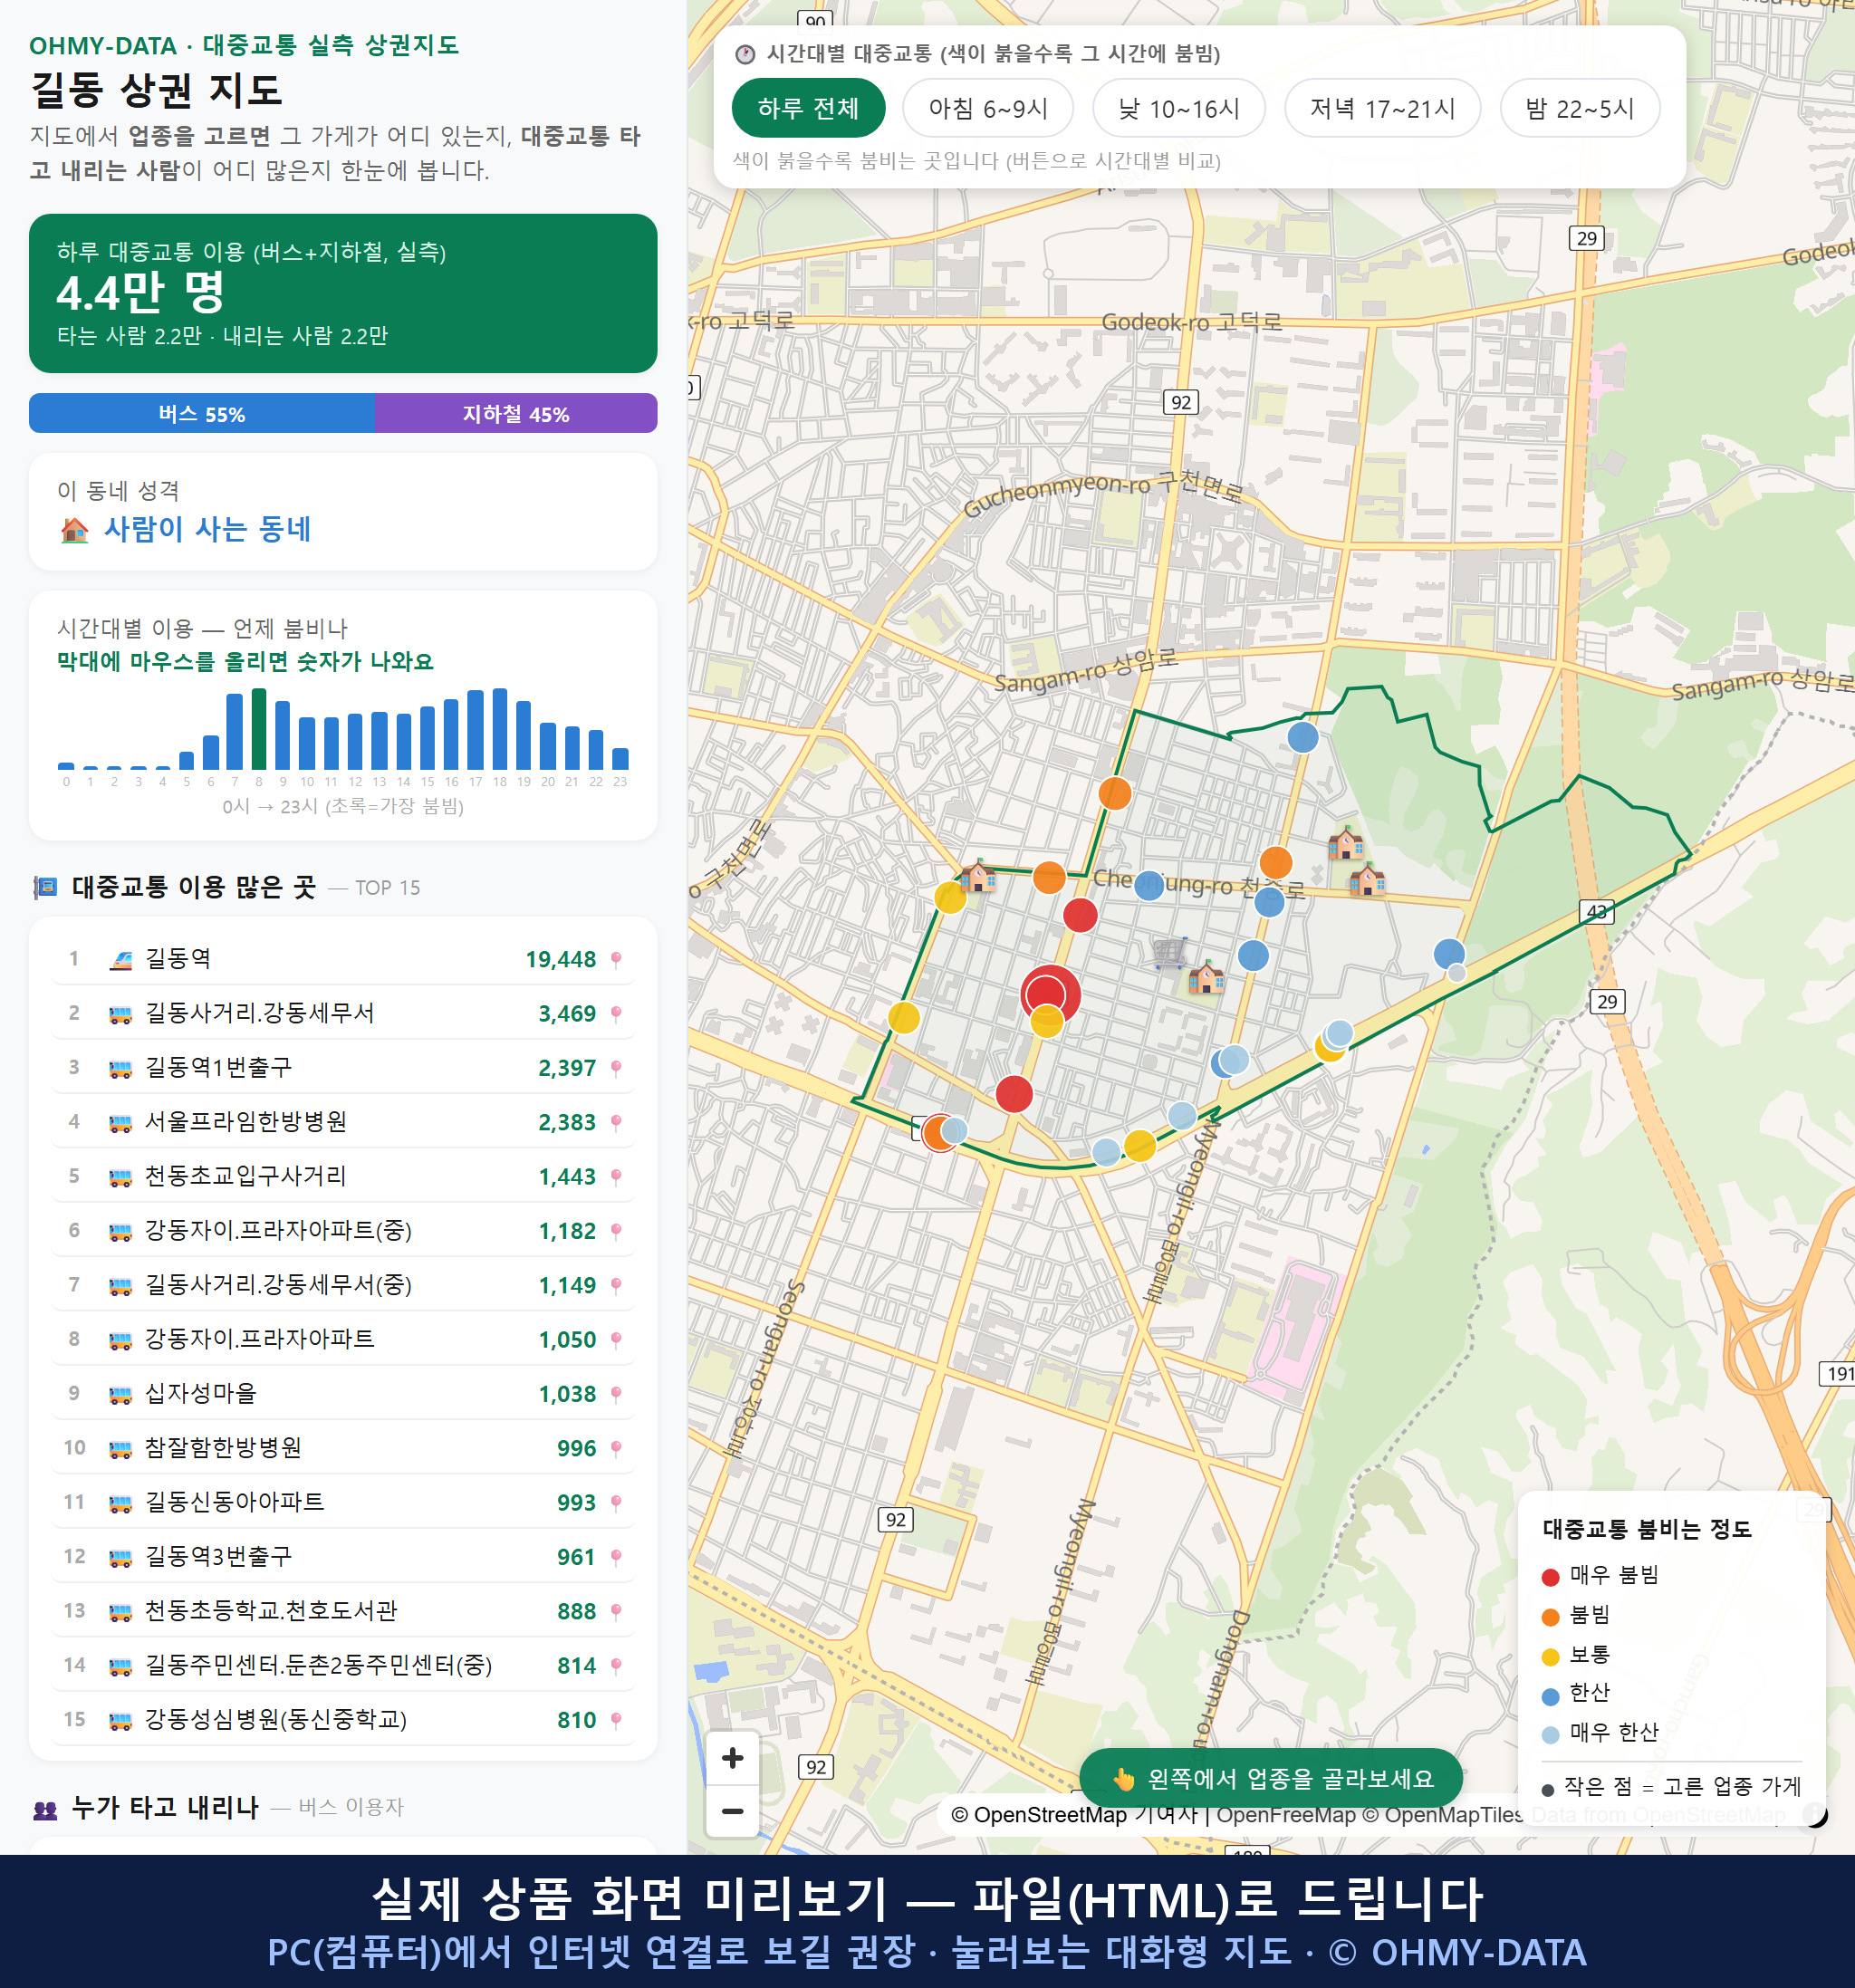Viewport: 1855px width, 1988px height.
Task: Click the 보통 yellow legend dot
Action: [1551, 1657]
